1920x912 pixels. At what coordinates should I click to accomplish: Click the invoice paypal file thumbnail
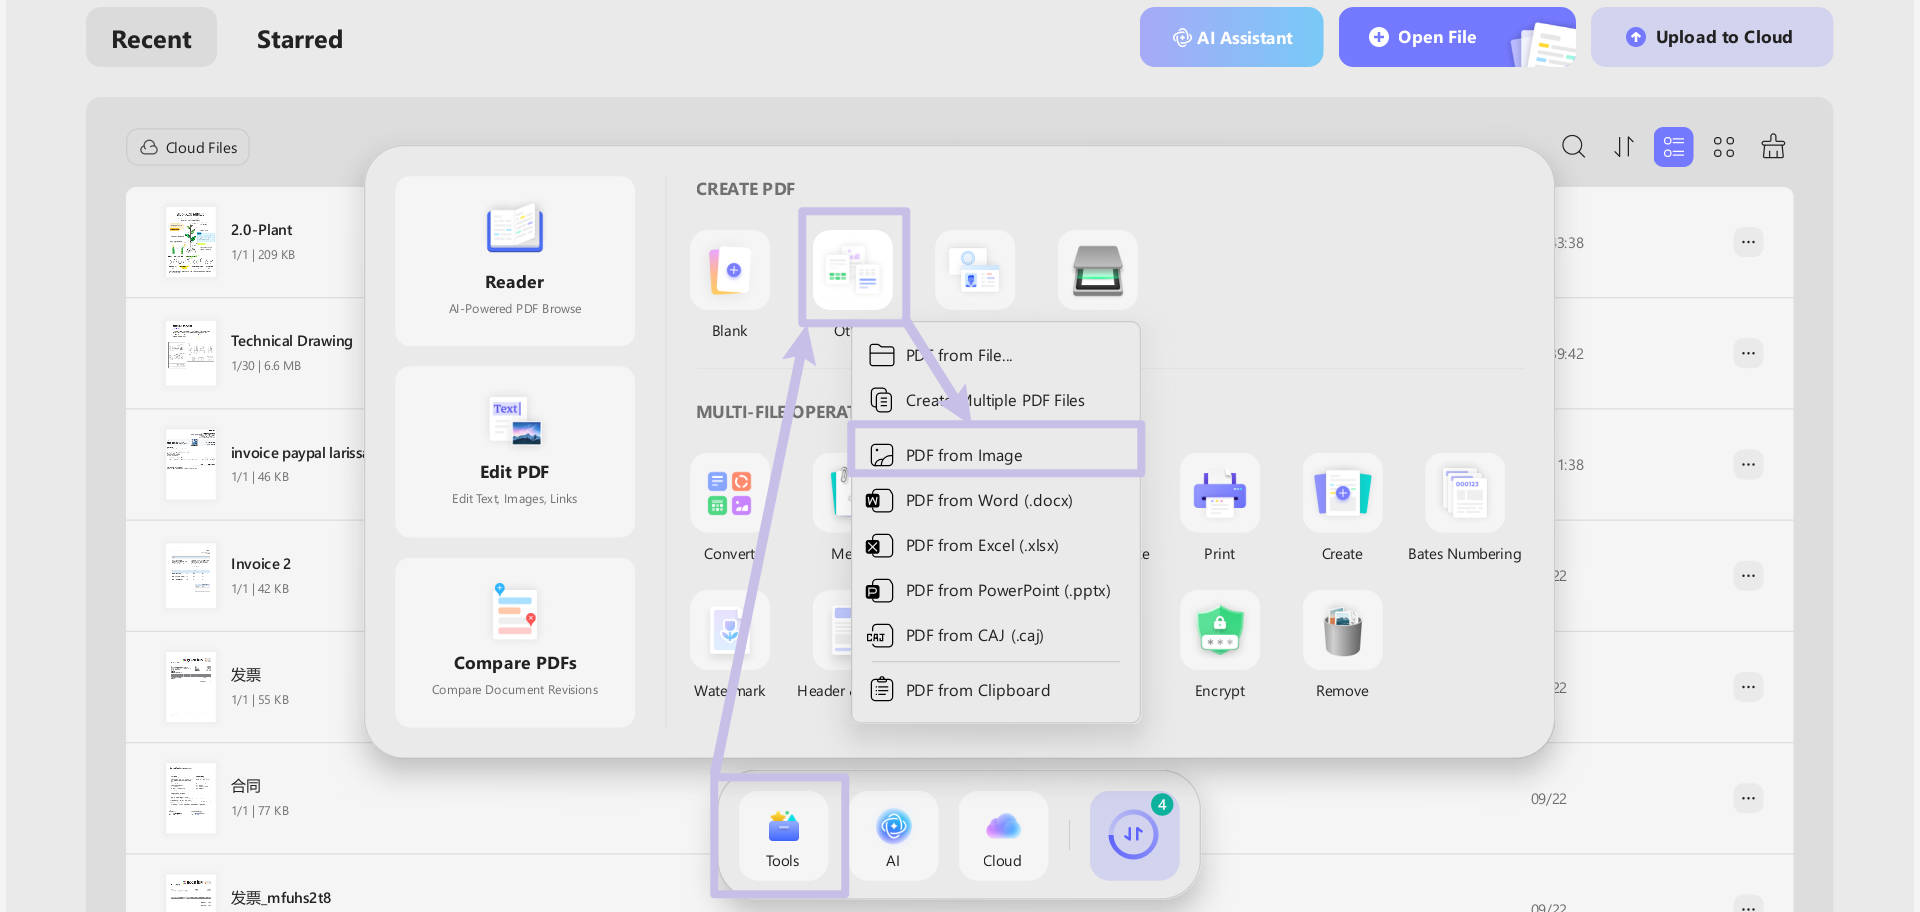190,463
